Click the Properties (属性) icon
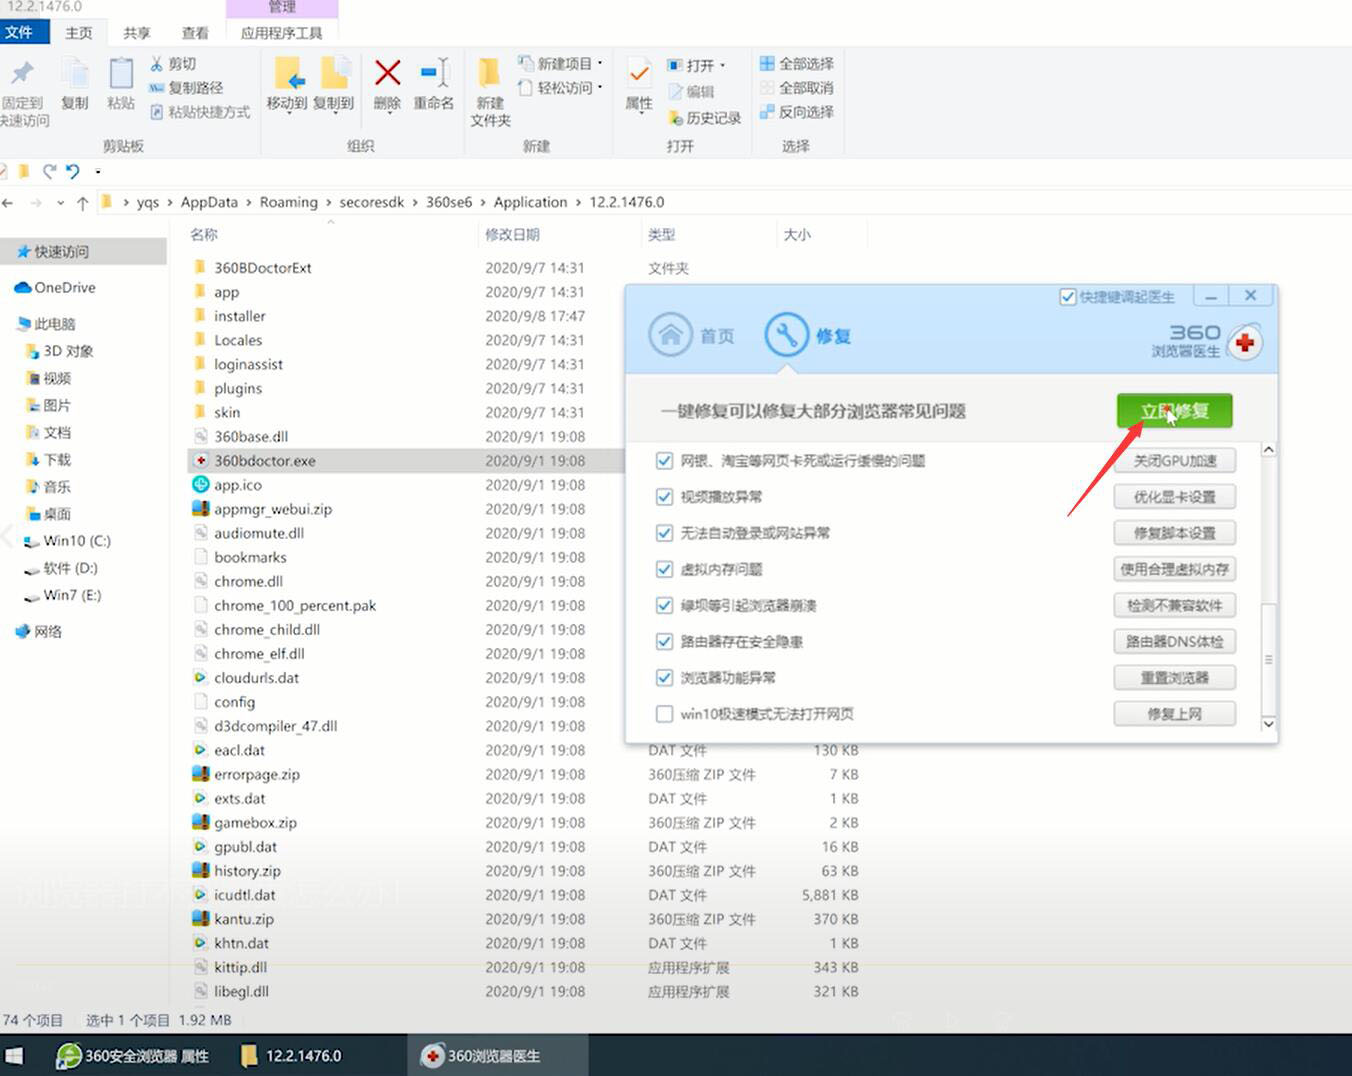The image size is (1352, 1076). coord(638,74)
